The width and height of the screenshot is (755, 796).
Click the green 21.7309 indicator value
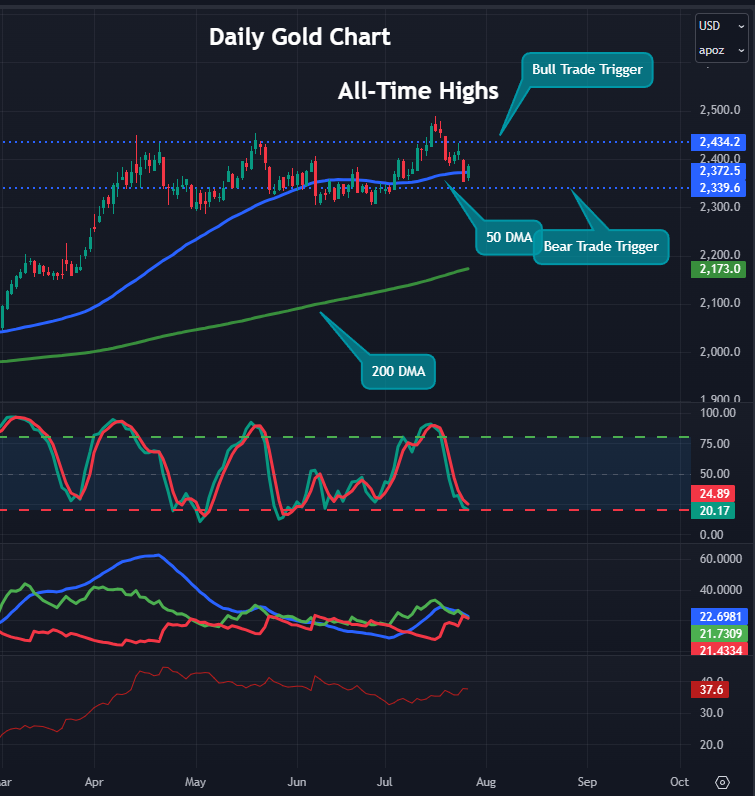719,633
